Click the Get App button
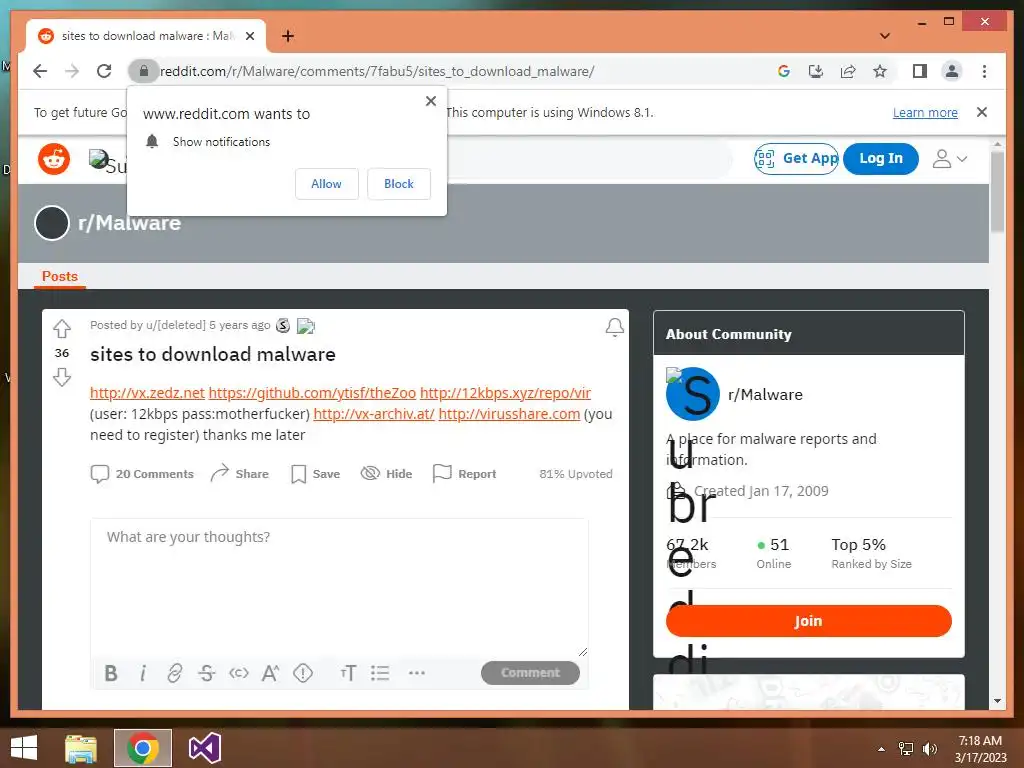 coord(796,159)
